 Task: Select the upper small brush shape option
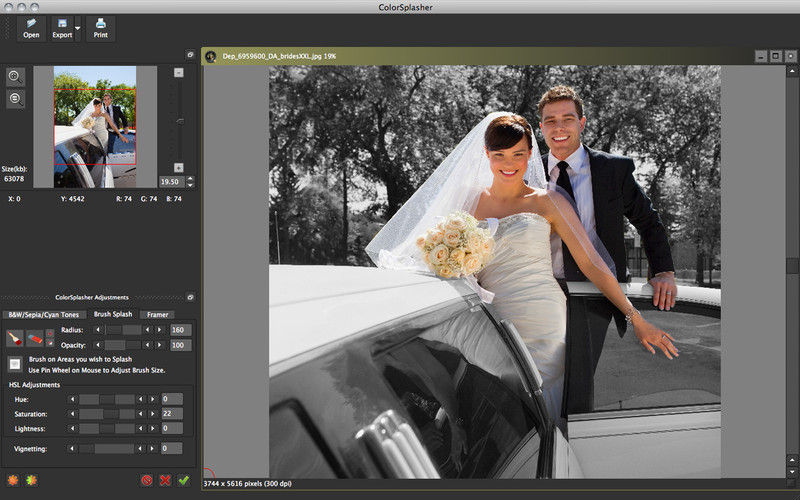pos(50,334)
